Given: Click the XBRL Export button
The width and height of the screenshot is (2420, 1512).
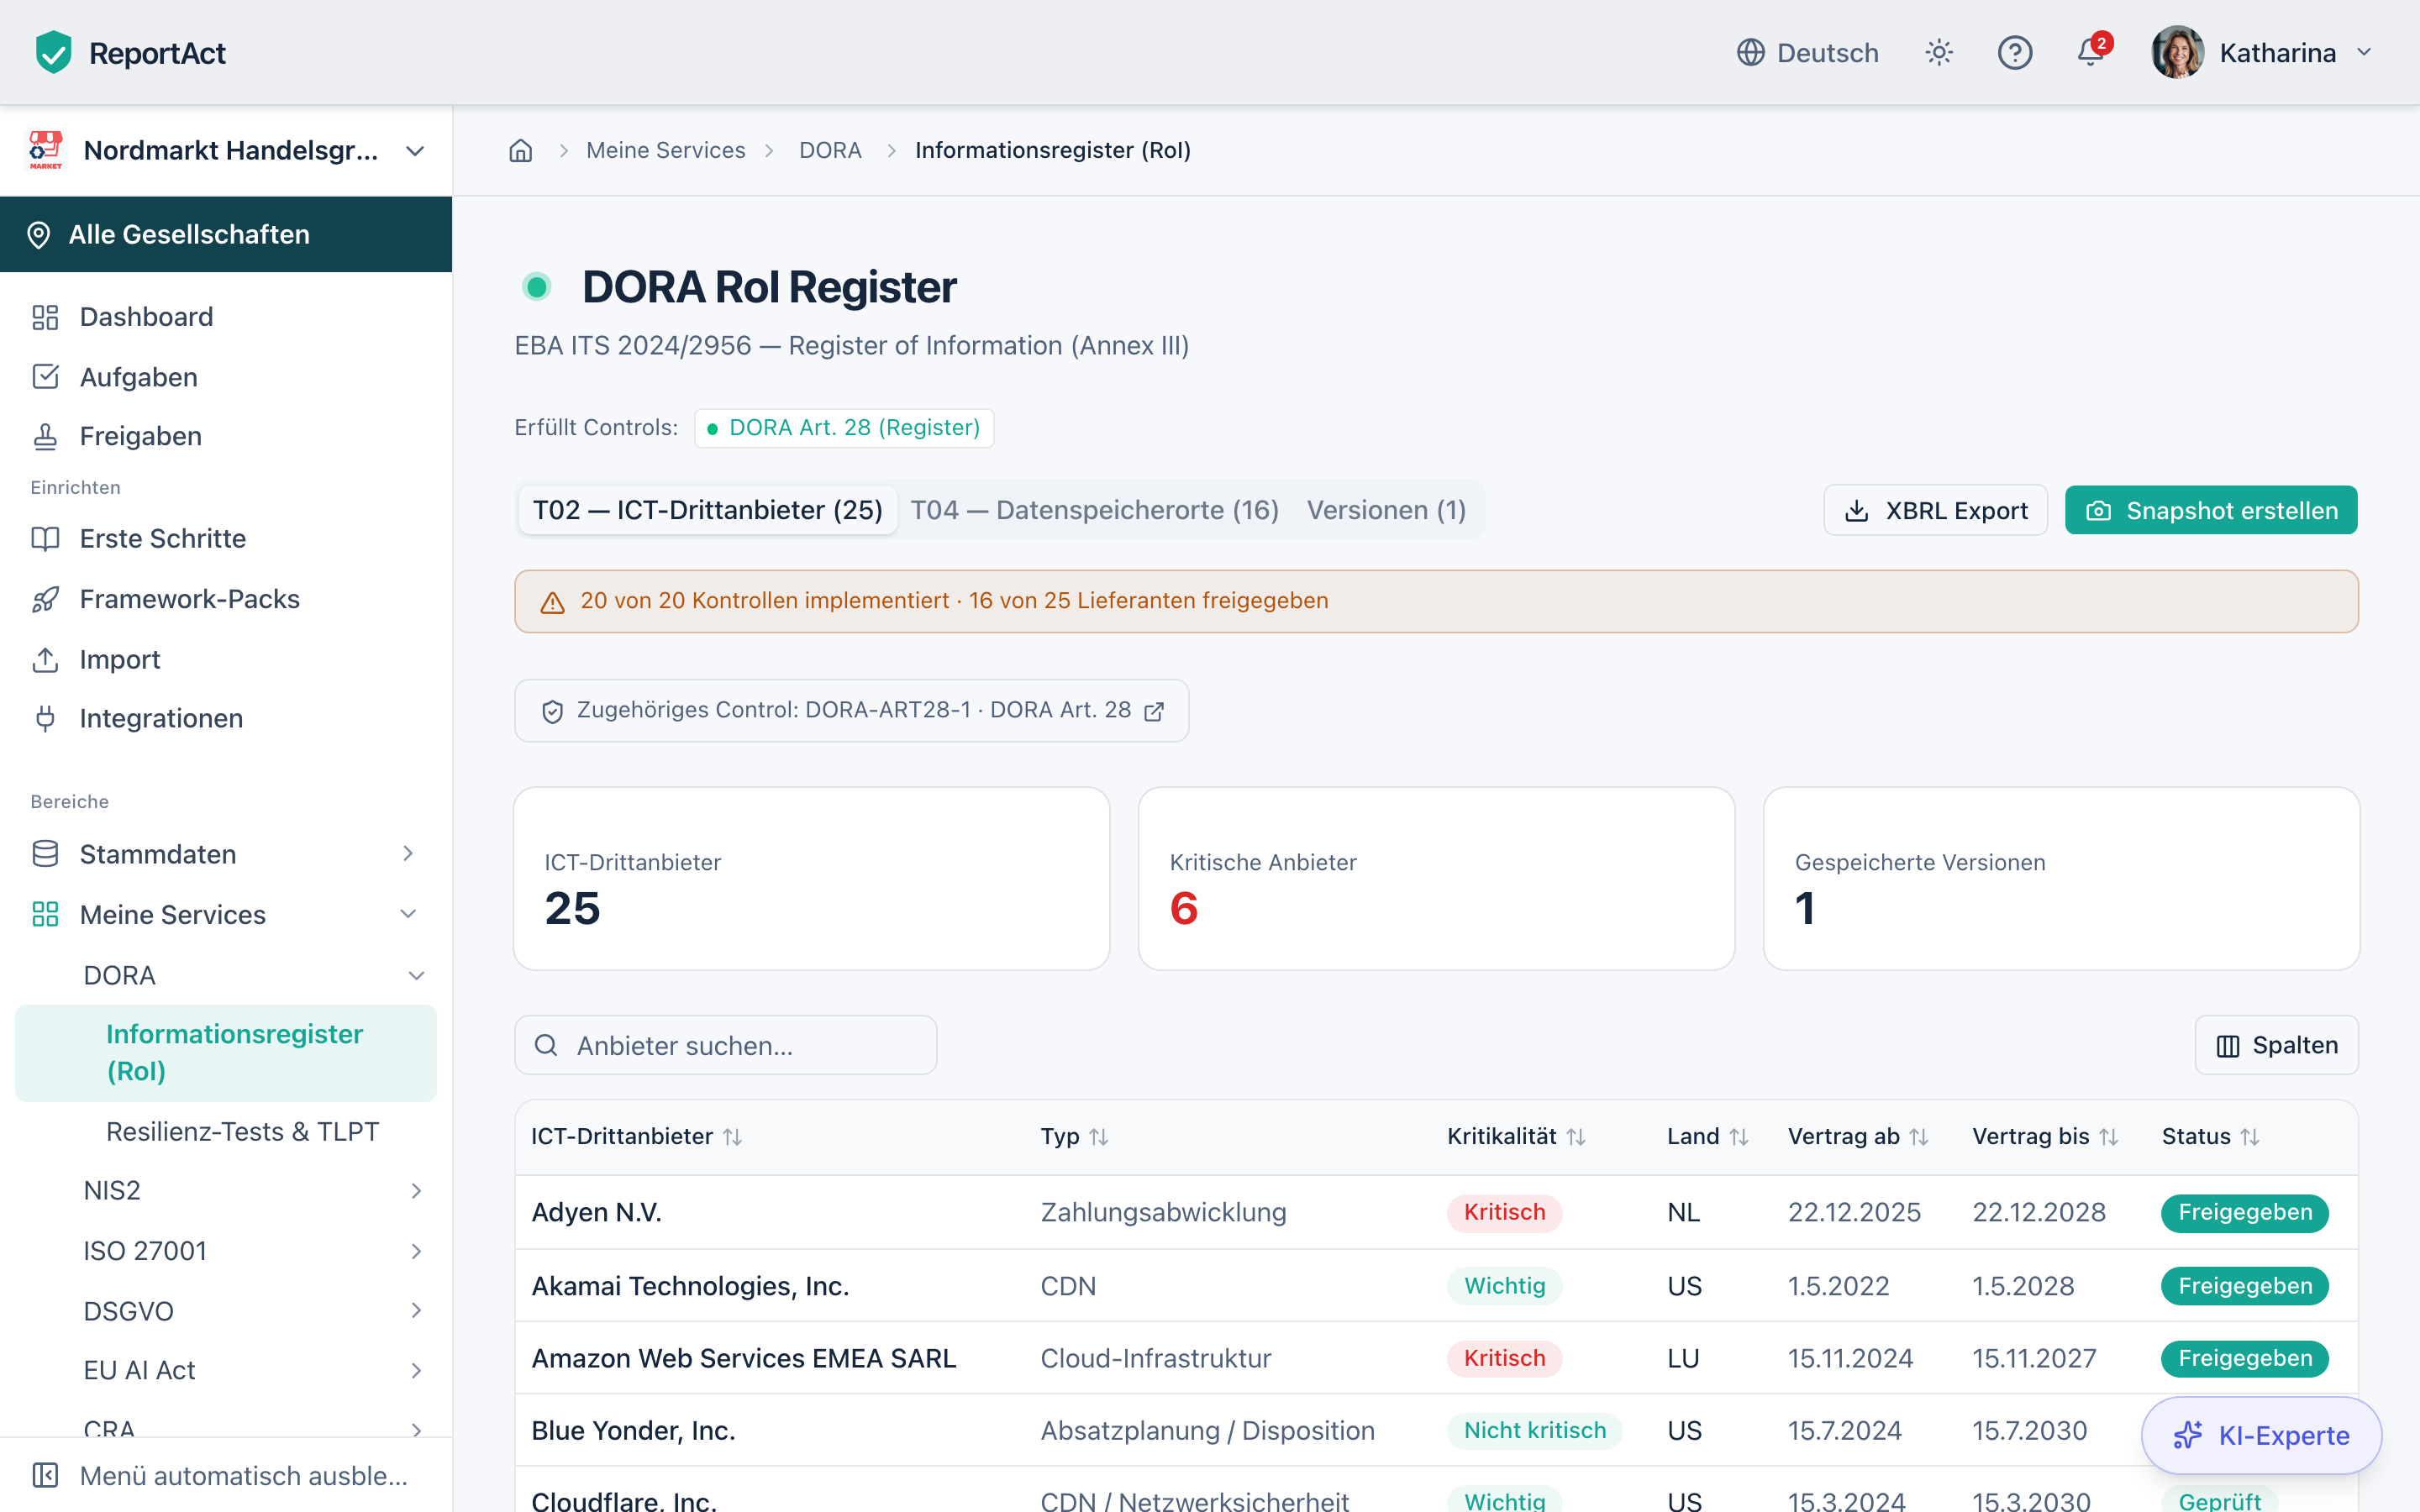Looking at the screenshot, I should click(1935, 510).
